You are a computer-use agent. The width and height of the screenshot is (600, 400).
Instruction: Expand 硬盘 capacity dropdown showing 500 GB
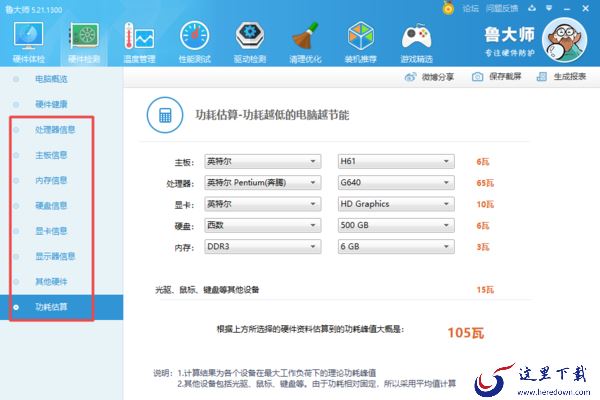(396, 225)
